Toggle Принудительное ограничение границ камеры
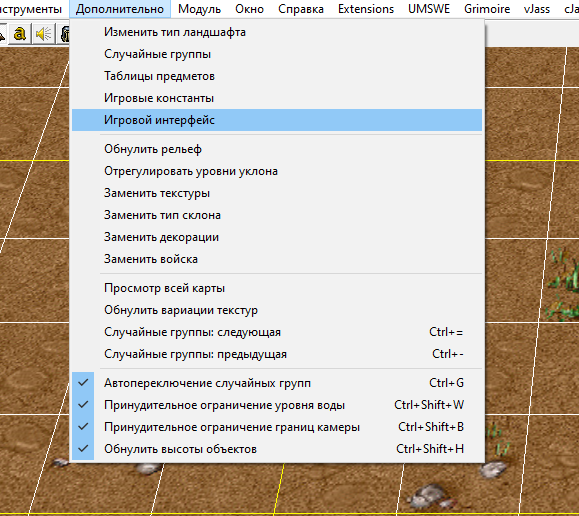This screenshot has width=579, height=516. point(277,427)
